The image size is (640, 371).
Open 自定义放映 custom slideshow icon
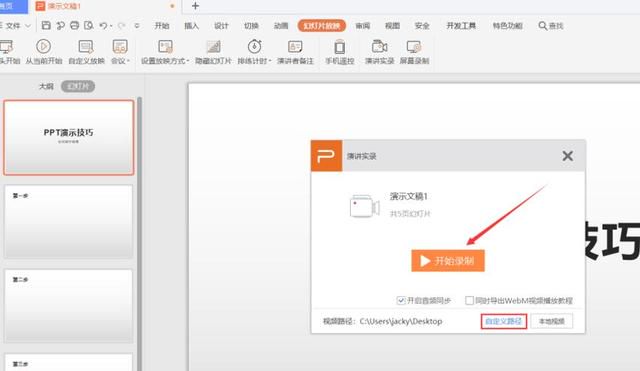pyautogui.click(x=86, y=47)
